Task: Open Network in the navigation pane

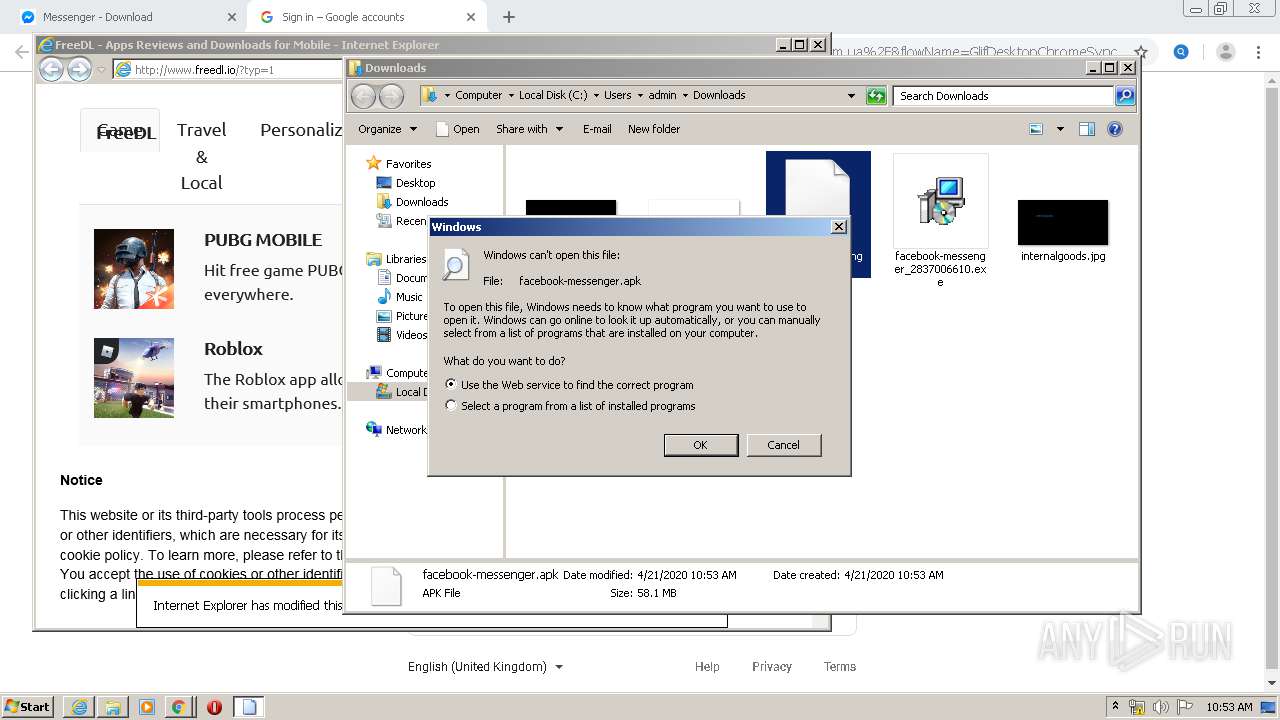Action: tap(405, 430)
